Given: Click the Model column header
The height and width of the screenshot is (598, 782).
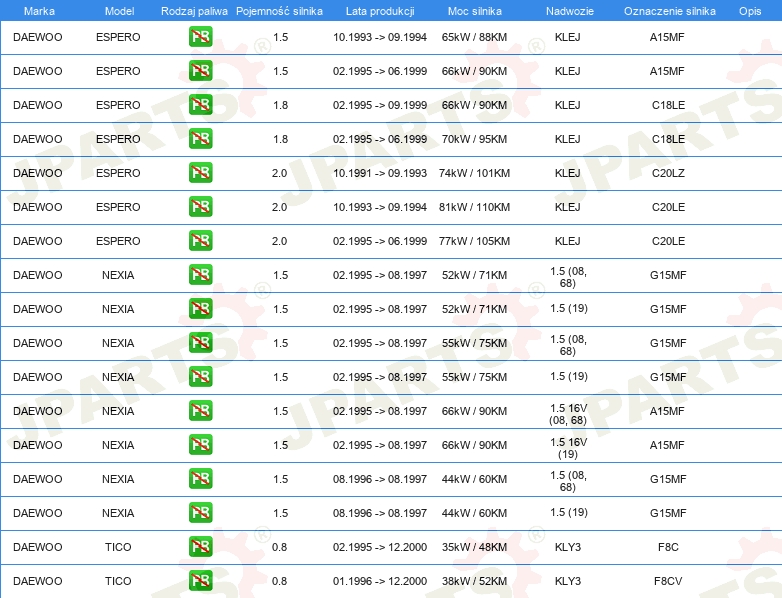Looking at the screenshot, I should coord(119,11).
